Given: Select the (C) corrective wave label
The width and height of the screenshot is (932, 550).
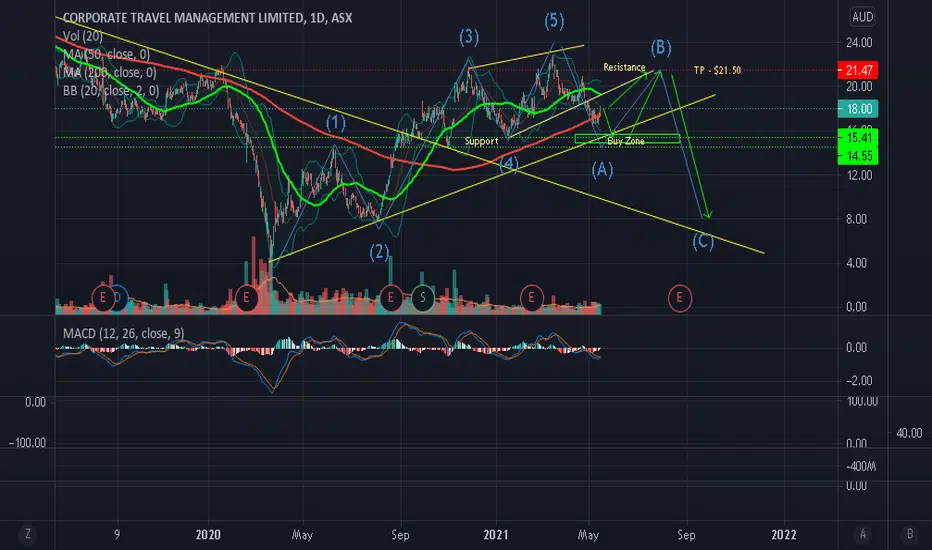Looking at the screenshot, I should 703,241.
